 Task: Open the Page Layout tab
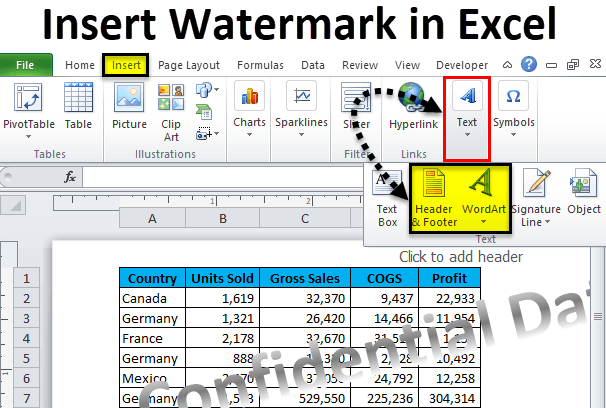coord(189,65)
